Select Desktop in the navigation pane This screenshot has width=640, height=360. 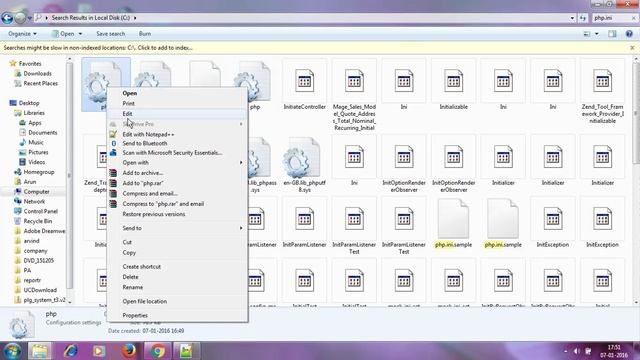click(x=24, y=103)
